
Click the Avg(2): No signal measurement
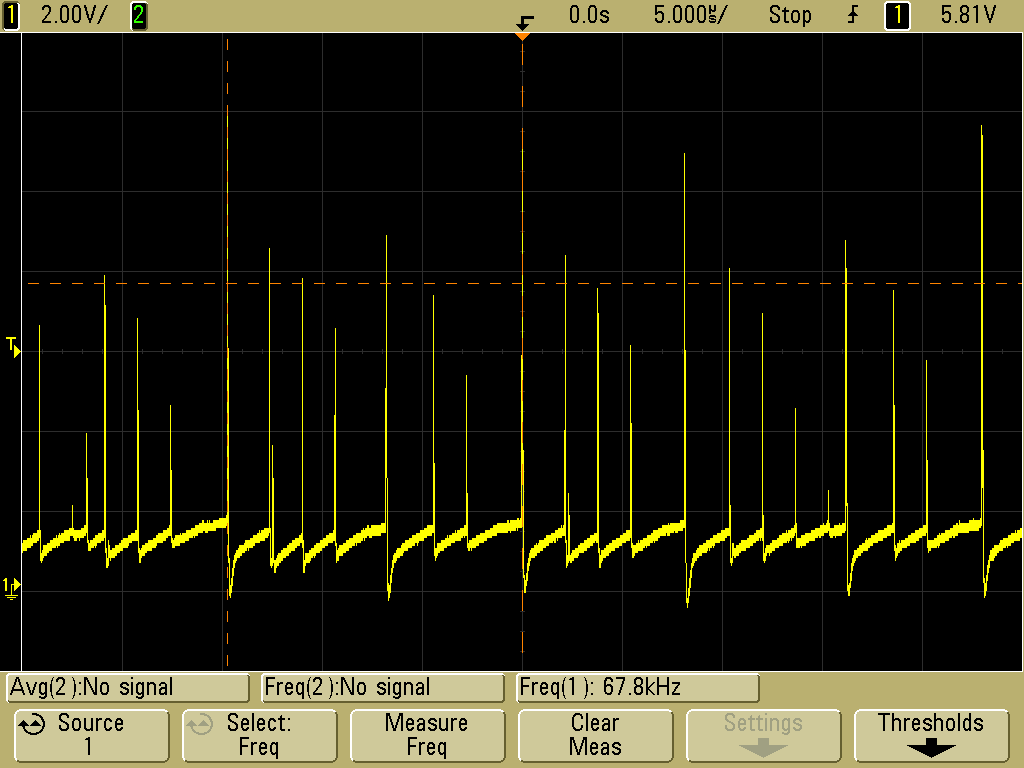128,688
